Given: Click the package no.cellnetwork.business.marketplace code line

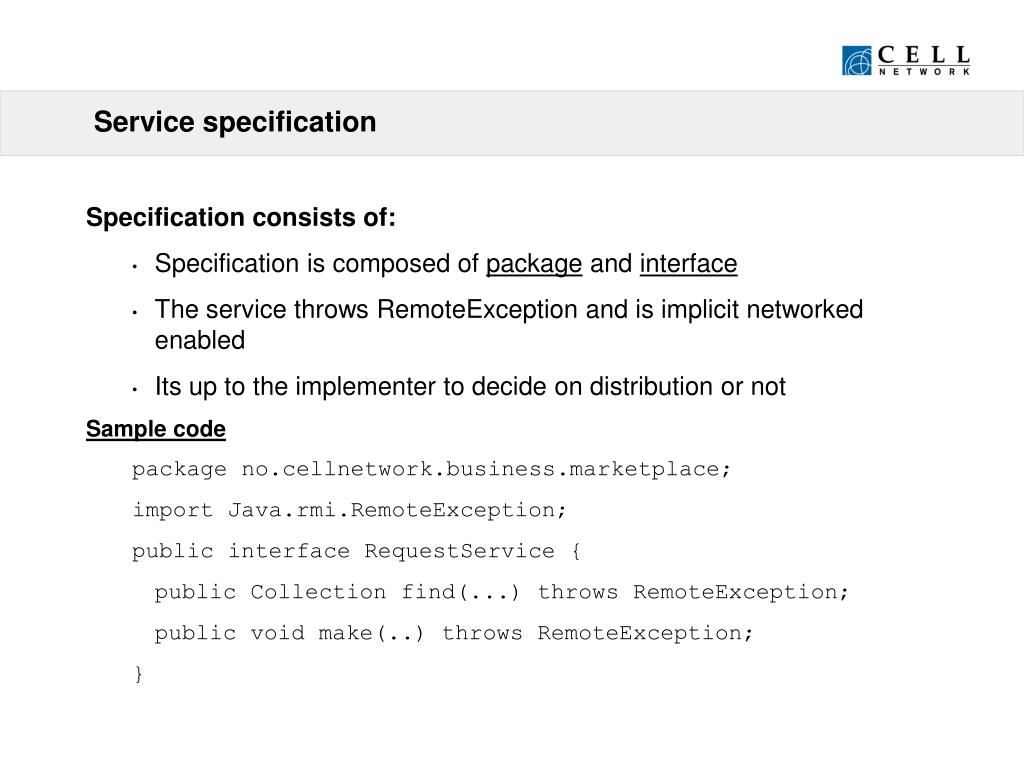Looking at the screenshot, I should pyautogui.click(x=431, y=470).
